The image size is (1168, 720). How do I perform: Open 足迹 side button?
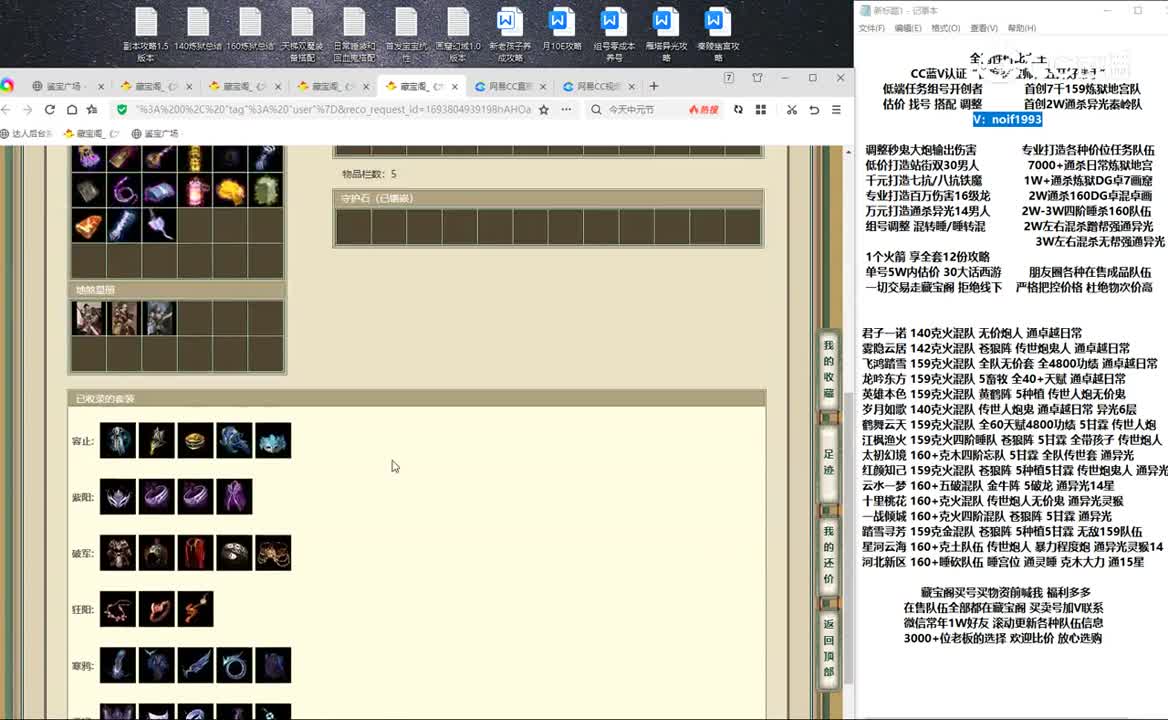point(828,462)
